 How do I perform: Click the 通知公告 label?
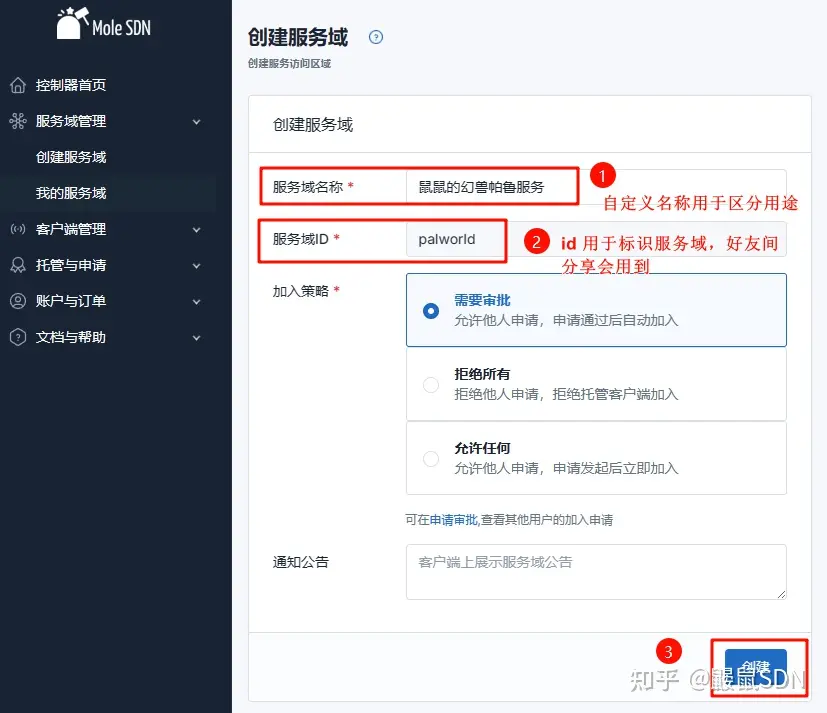(301, 562)
